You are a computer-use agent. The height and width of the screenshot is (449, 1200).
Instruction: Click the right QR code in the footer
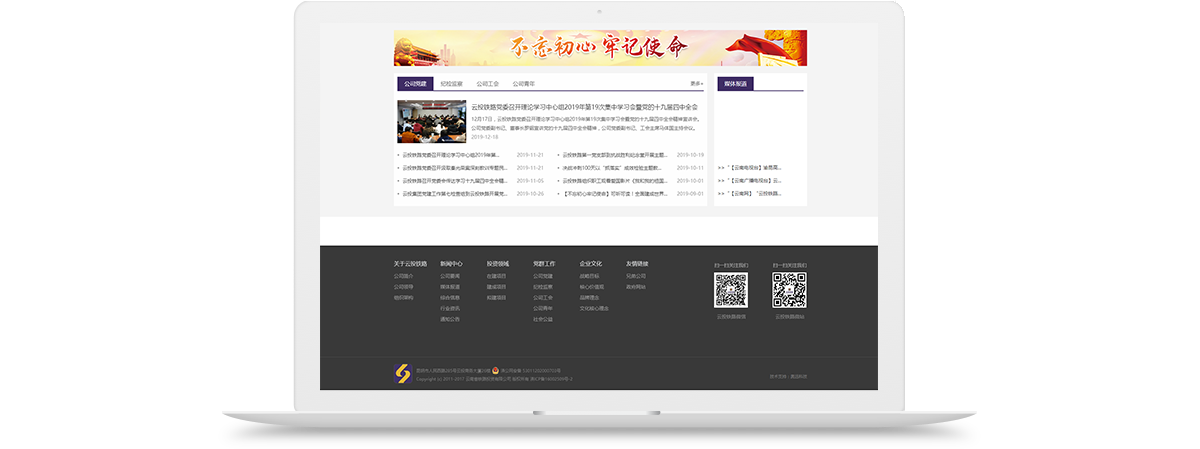coord(789,291)
